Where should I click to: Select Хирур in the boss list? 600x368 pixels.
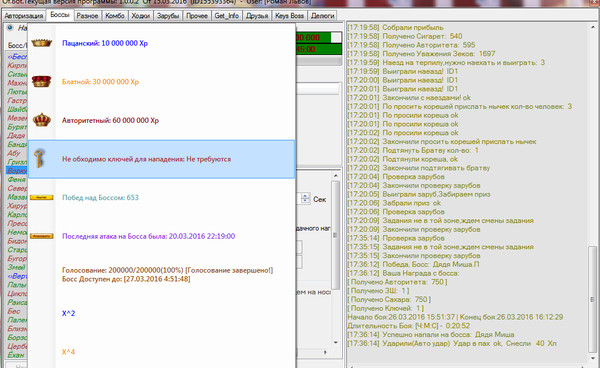click(x=17, y=206)
